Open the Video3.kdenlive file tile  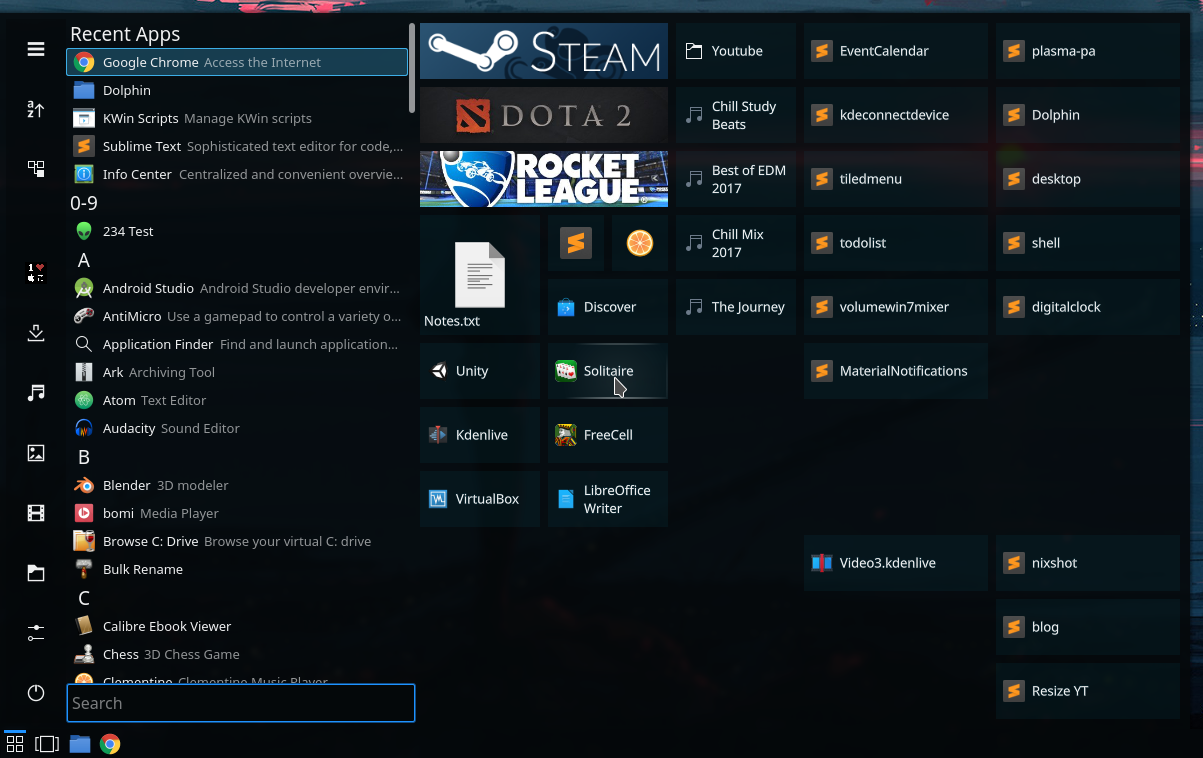tap(896, 563)
